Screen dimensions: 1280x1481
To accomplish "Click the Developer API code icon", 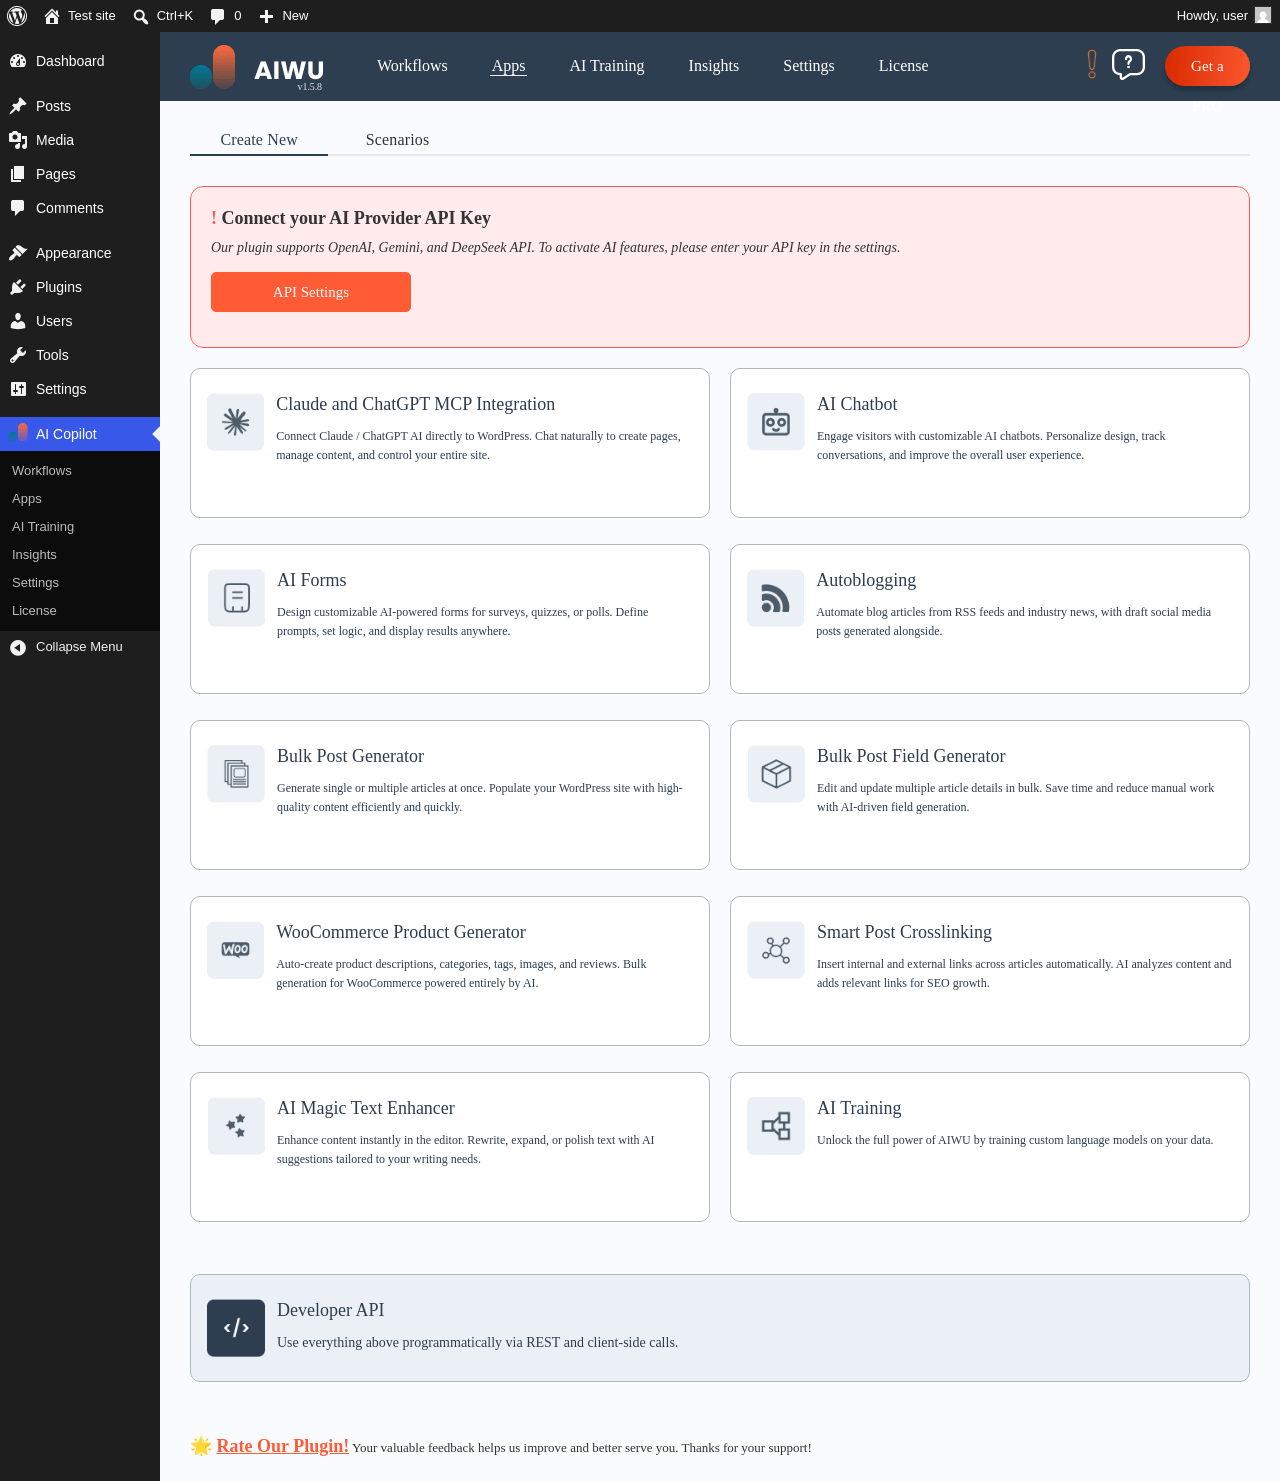I will point(236,1328).
